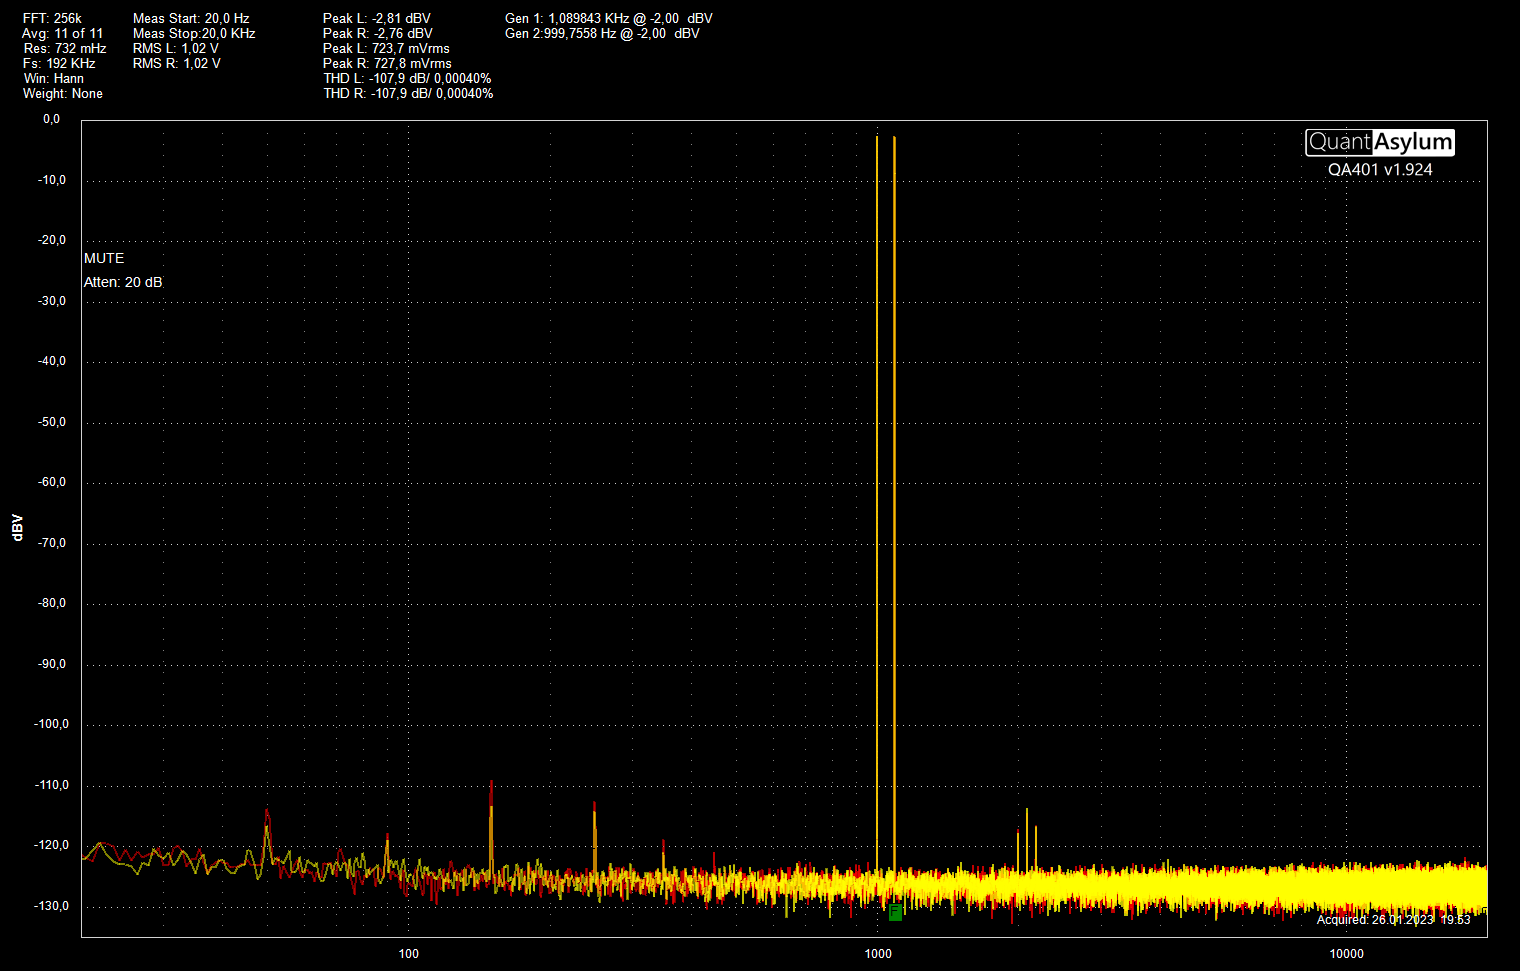1520x971 pixels.
Task: Click the Win: Hann setting text
Action: click(x=54, y=78)
